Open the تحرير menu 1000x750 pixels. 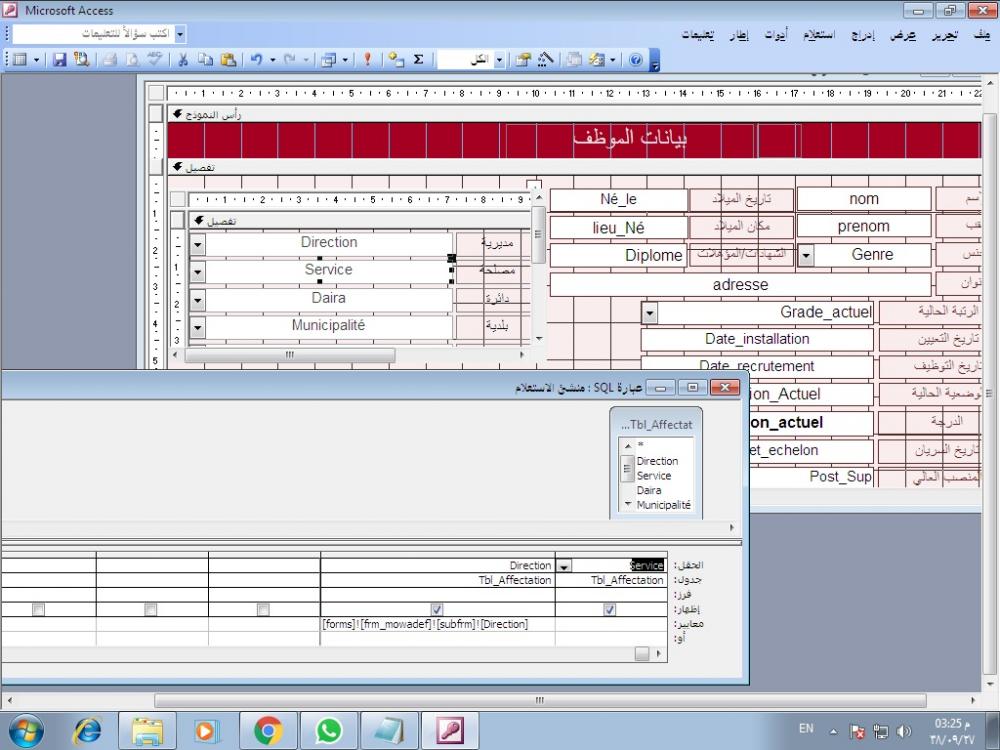945,34
